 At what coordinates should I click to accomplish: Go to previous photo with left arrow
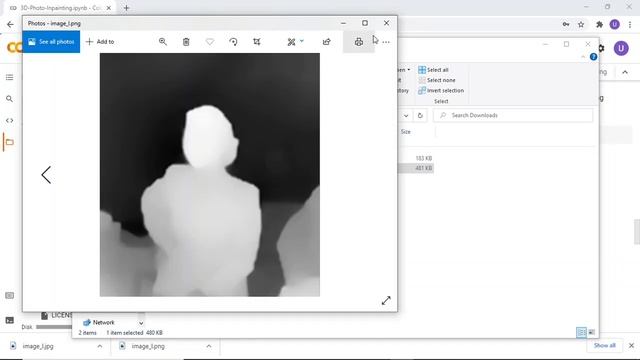46,175
